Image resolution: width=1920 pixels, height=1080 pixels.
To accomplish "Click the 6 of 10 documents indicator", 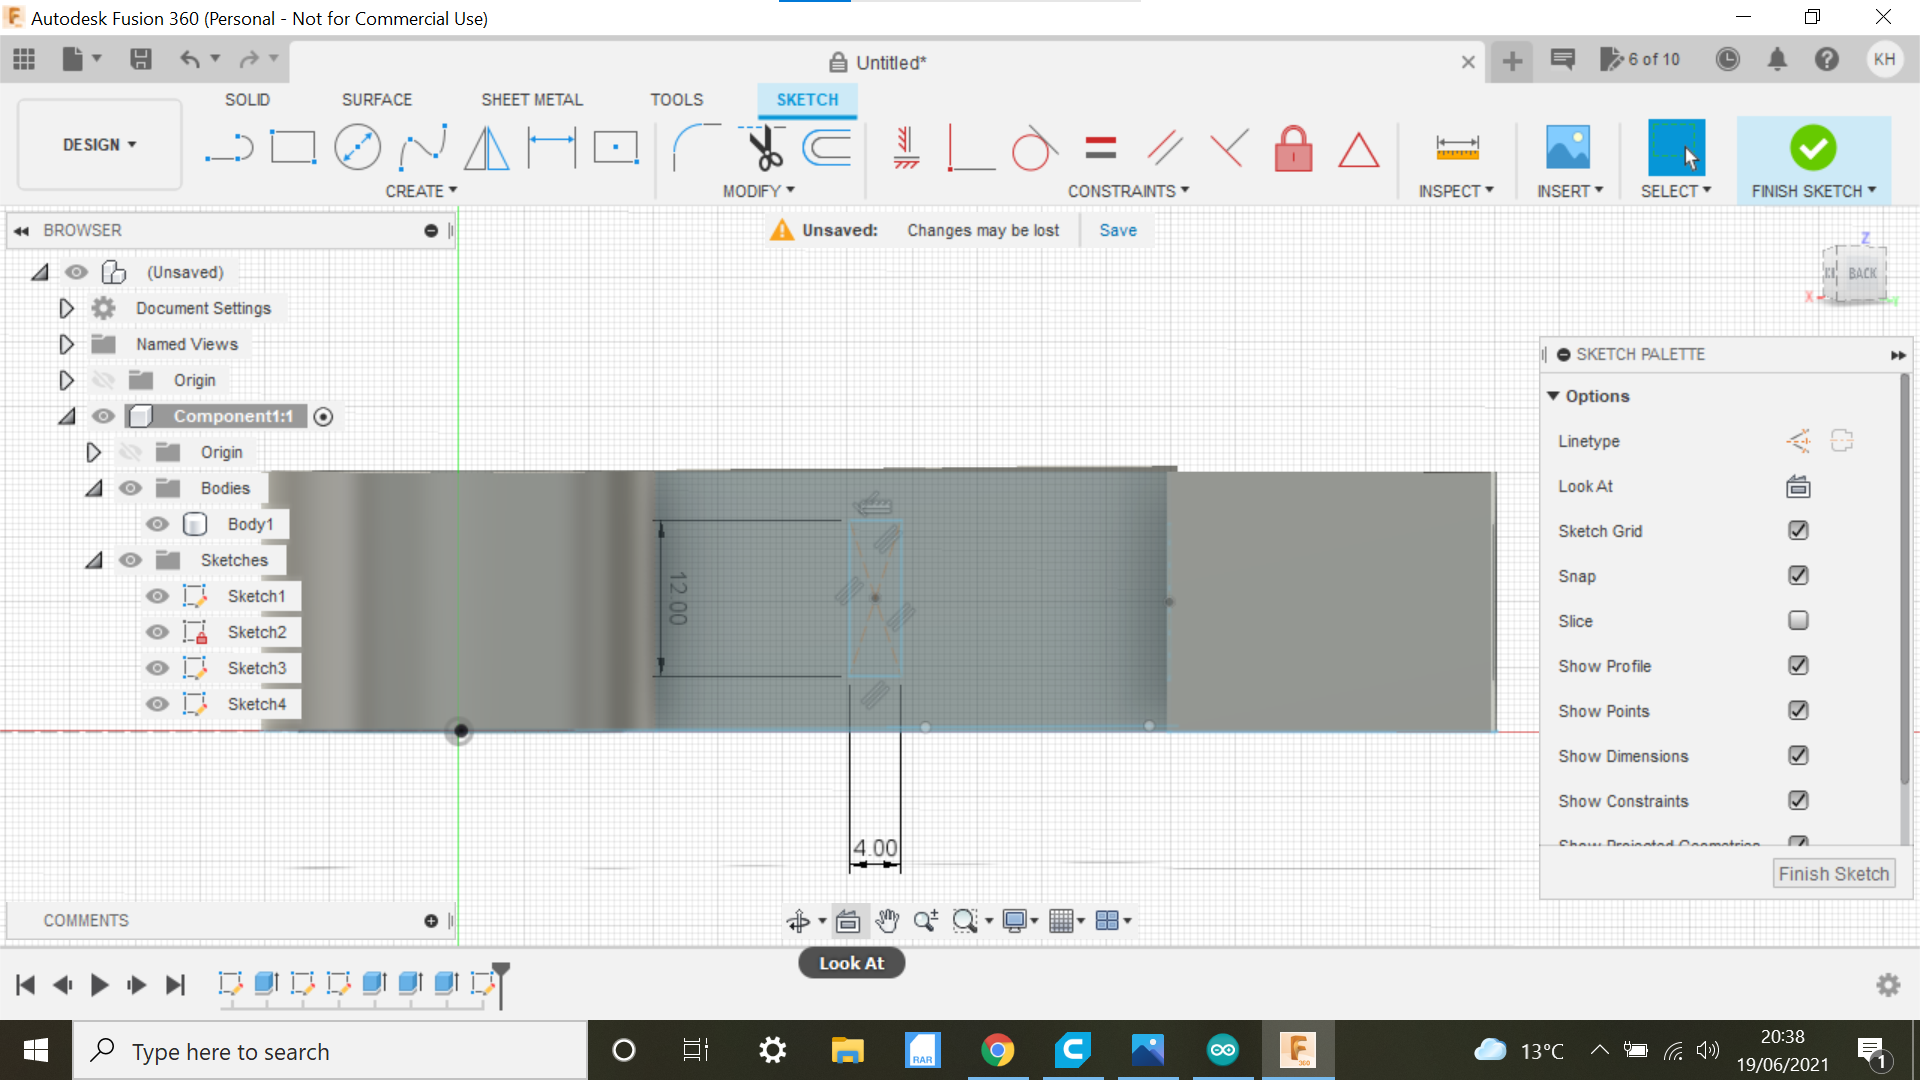I will [x=1640, y=59].
